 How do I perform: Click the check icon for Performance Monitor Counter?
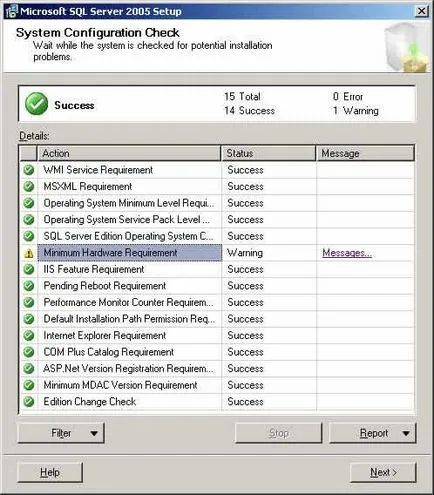[29, 302]
